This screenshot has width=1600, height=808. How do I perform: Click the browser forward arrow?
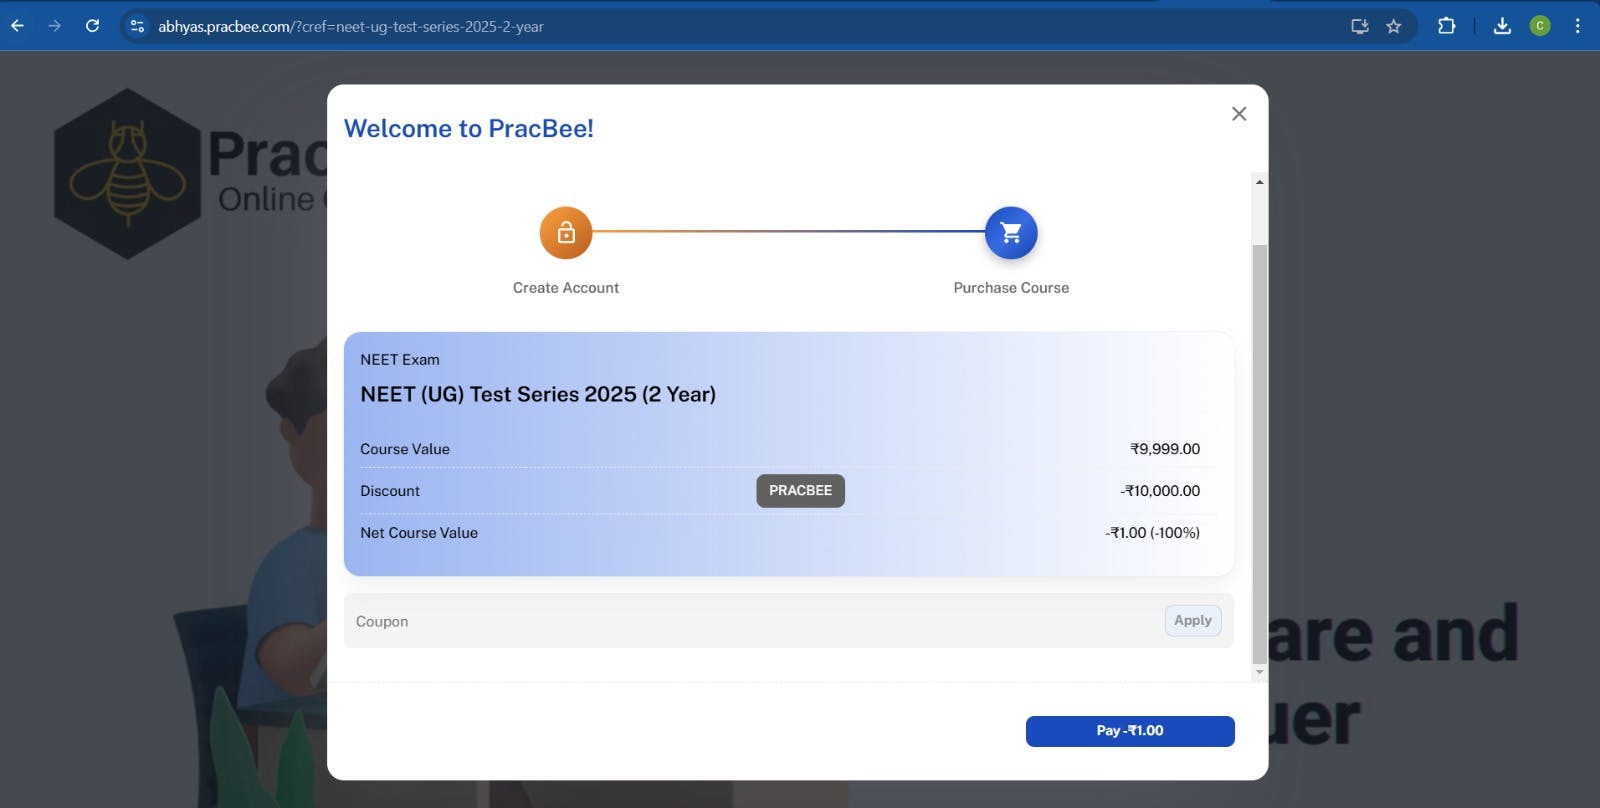click(x=55, y=26)
